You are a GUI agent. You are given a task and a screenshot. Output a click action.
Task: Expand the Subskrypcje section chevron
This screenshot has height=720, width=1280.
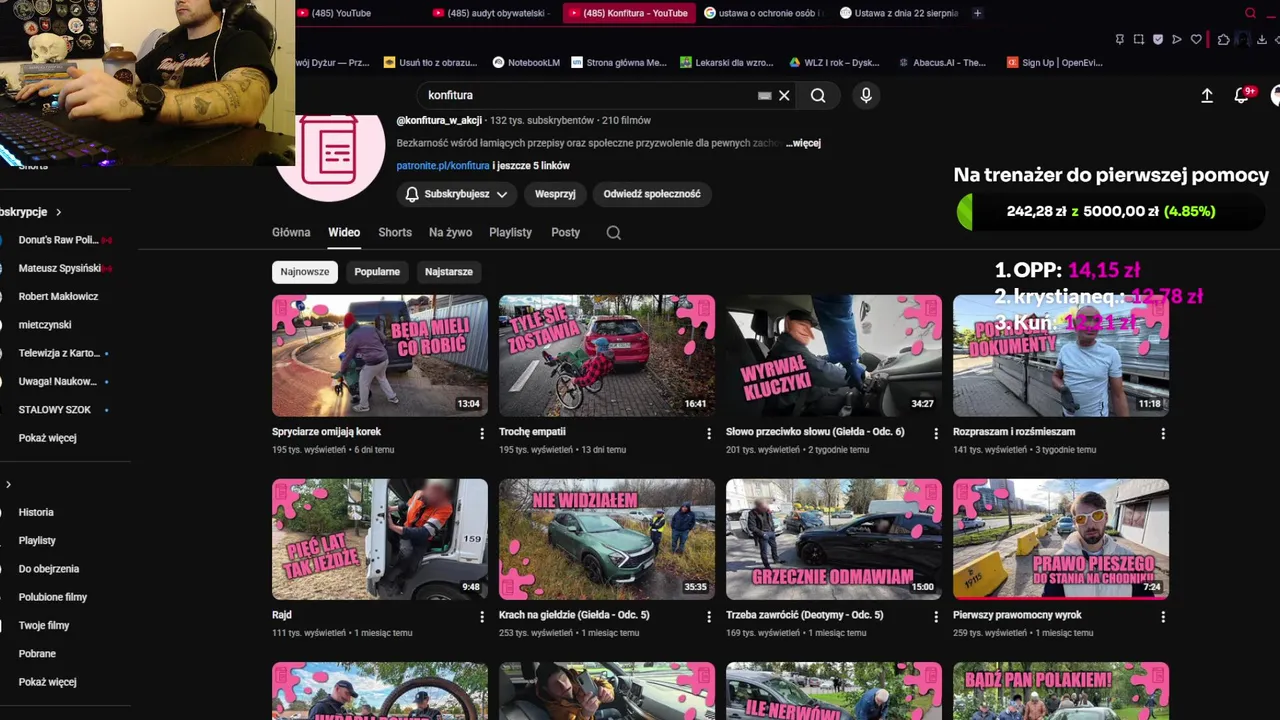click(x=58, y=212)
